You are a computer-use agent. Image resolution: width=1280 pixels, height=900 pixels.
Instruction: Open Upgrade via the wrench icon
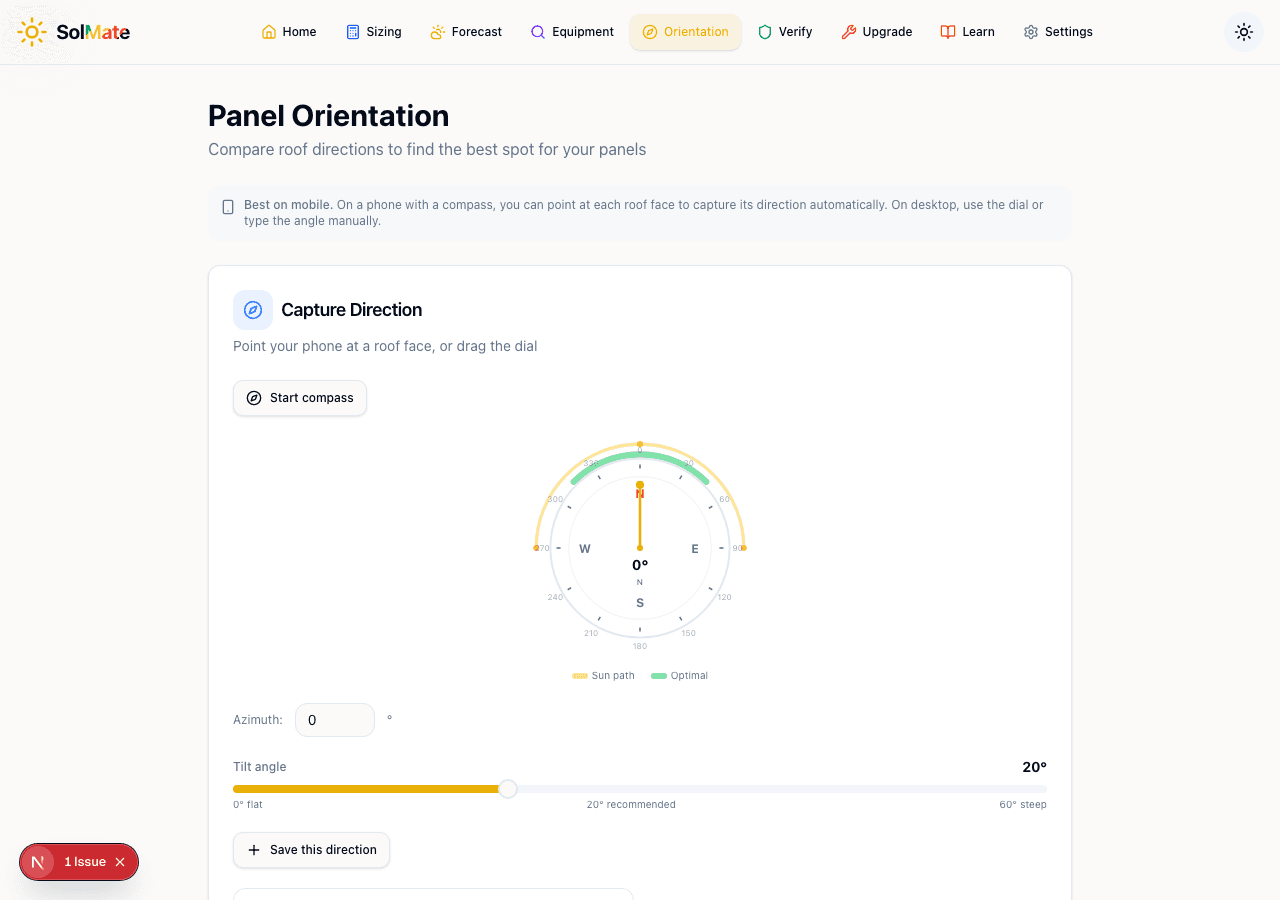coord(848,31)
